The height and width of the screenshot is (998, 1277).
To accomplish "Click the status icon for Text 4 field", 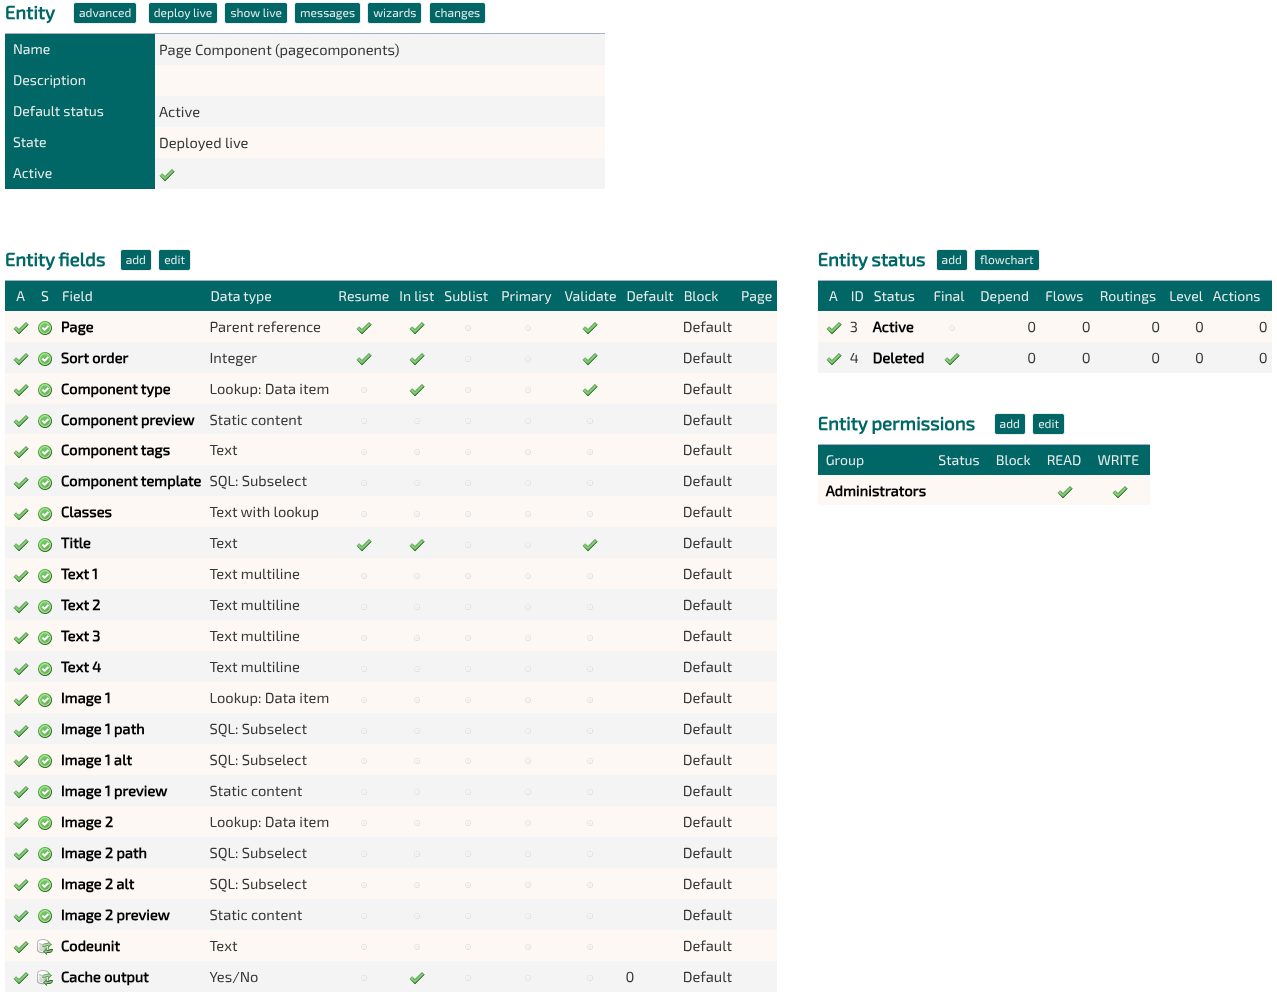I will 45,668.
